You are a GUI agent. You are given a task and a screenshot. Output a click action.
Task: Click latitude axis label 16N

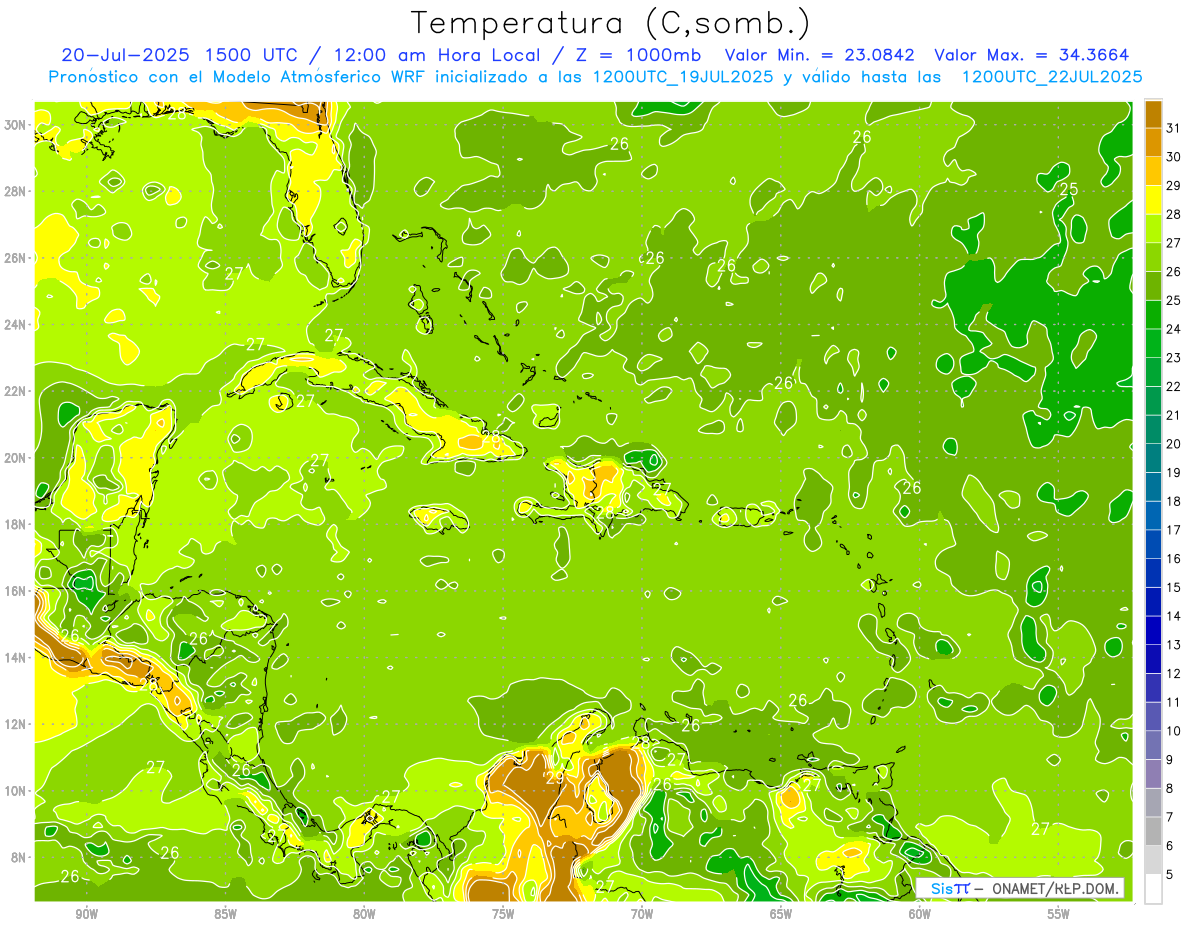point(16,591)
